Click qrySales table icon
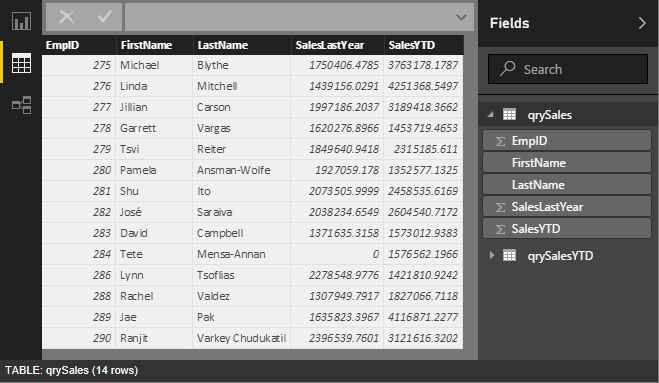This screenshot has width=659, height=383. (509, 114)
